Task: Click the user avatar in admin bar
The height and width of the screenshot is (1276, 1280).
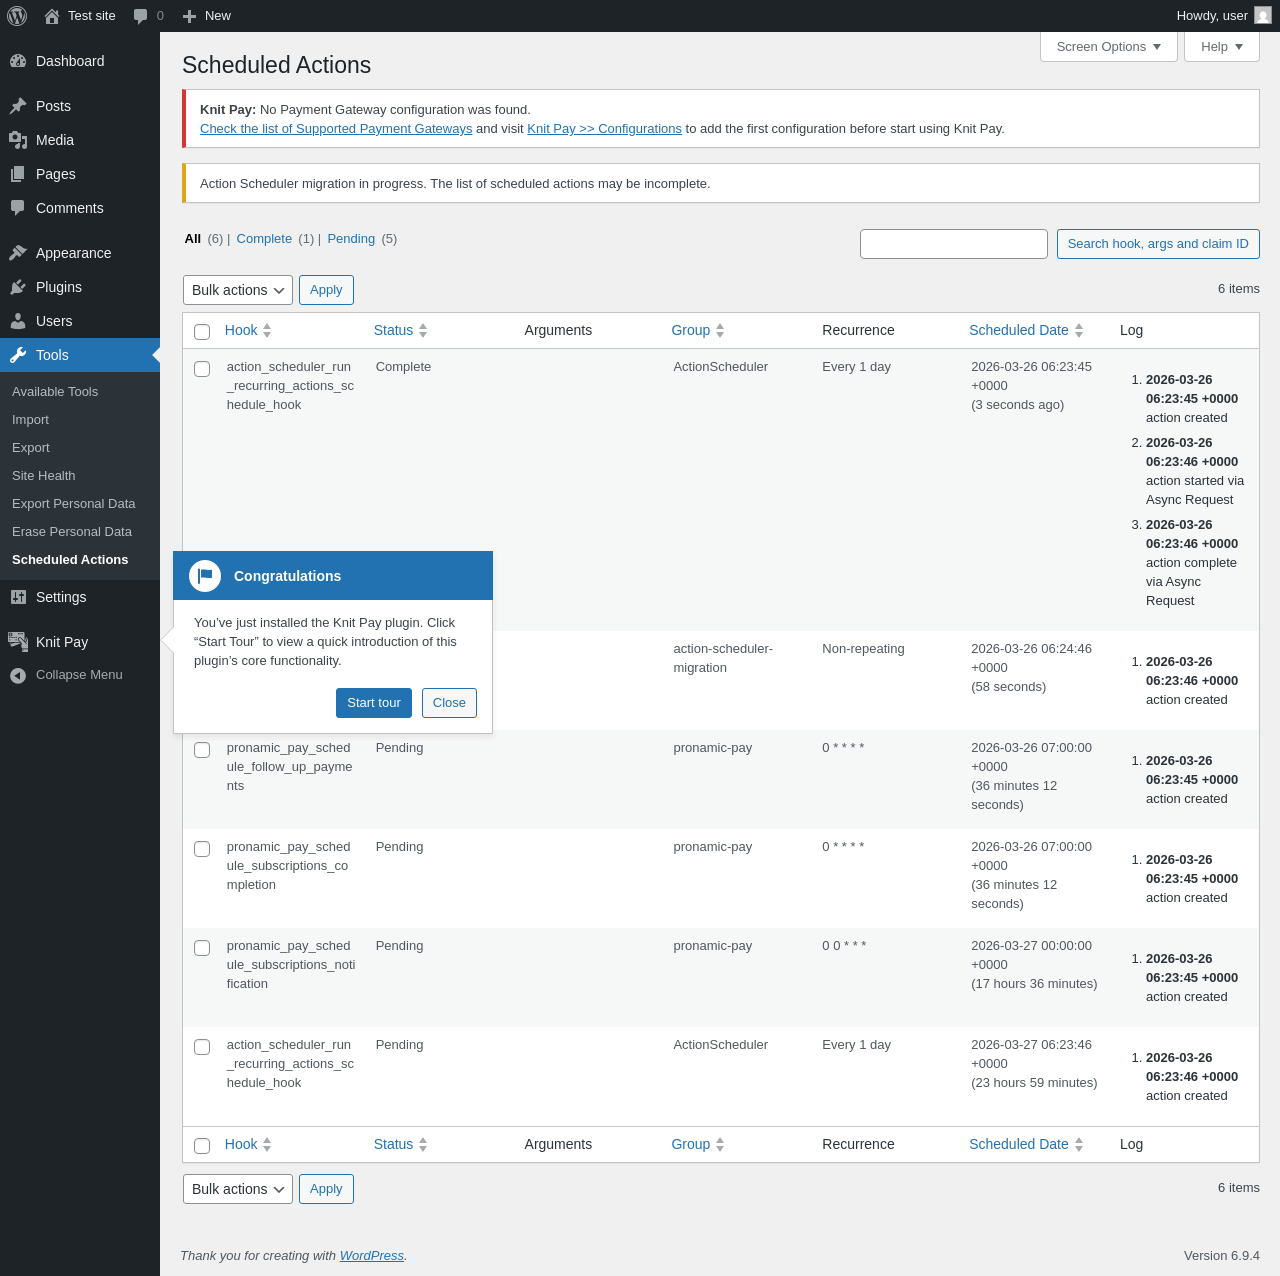Action: (x=1263, y=15)
